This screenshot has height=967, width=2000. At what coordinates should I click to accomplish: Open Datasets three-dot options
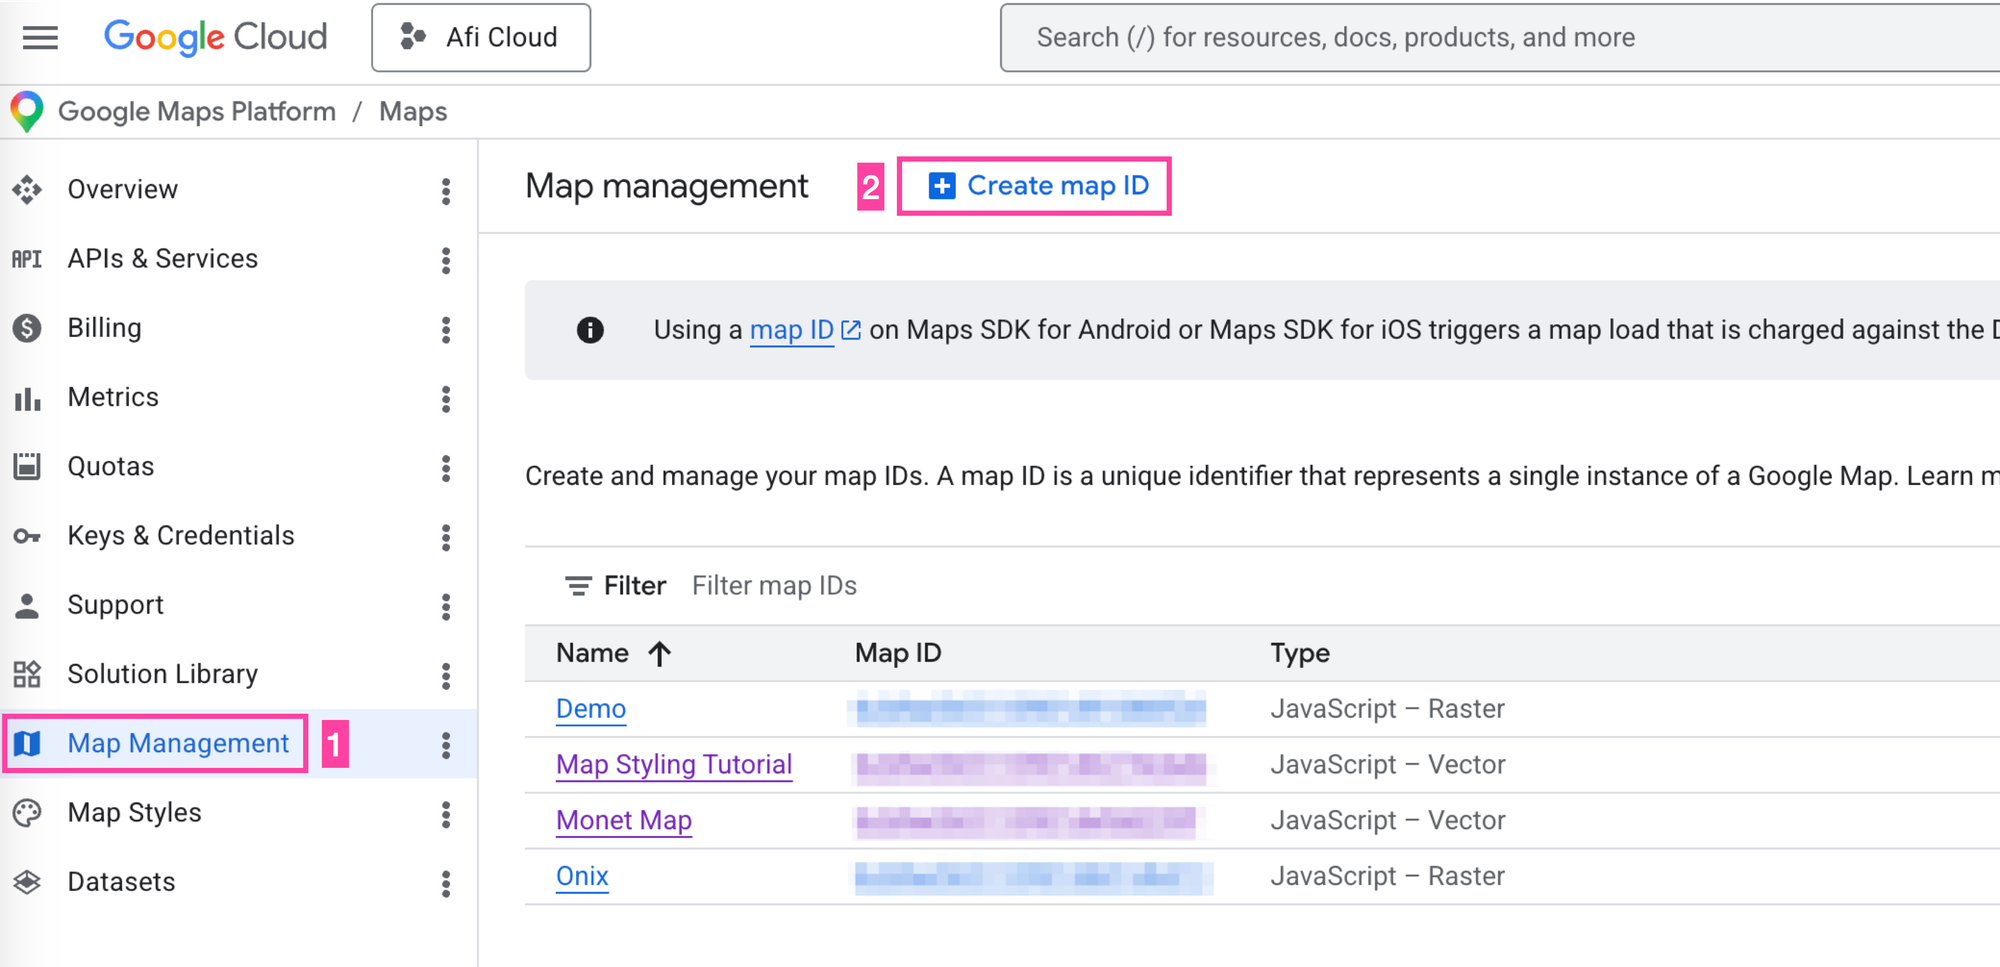(446, 883)
